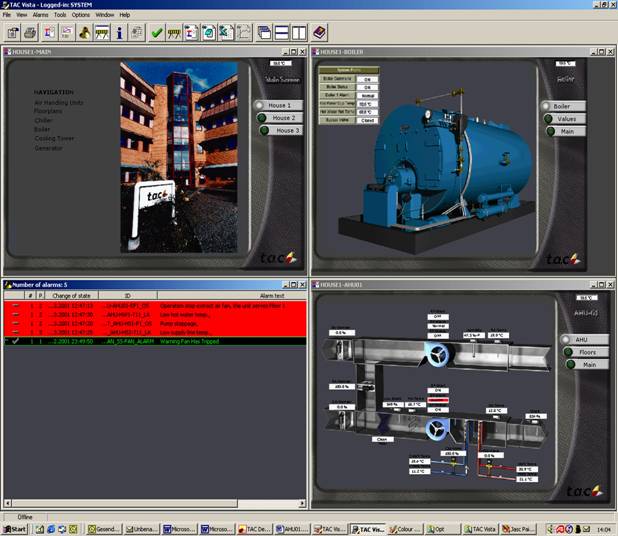Click the lower fan in AHU diagram
The image size is (618, 536).
coord(437,430)
